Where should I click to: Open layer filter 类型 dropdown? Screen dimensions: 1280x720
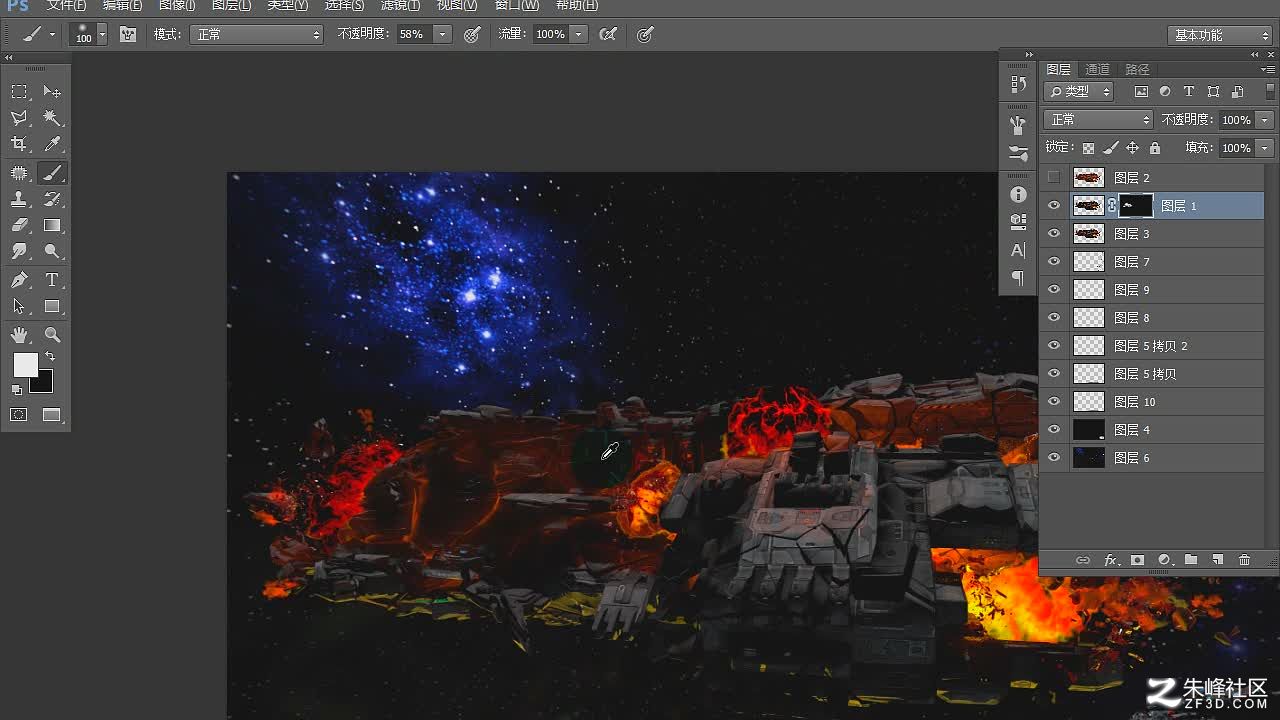pos(1079,91)
